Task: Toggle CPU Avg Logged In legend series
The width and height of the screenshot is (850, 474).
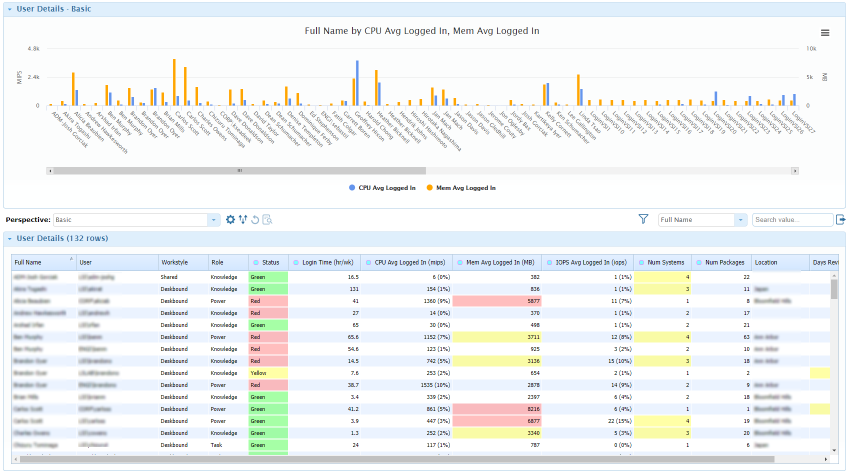Action: coord(383,188)
